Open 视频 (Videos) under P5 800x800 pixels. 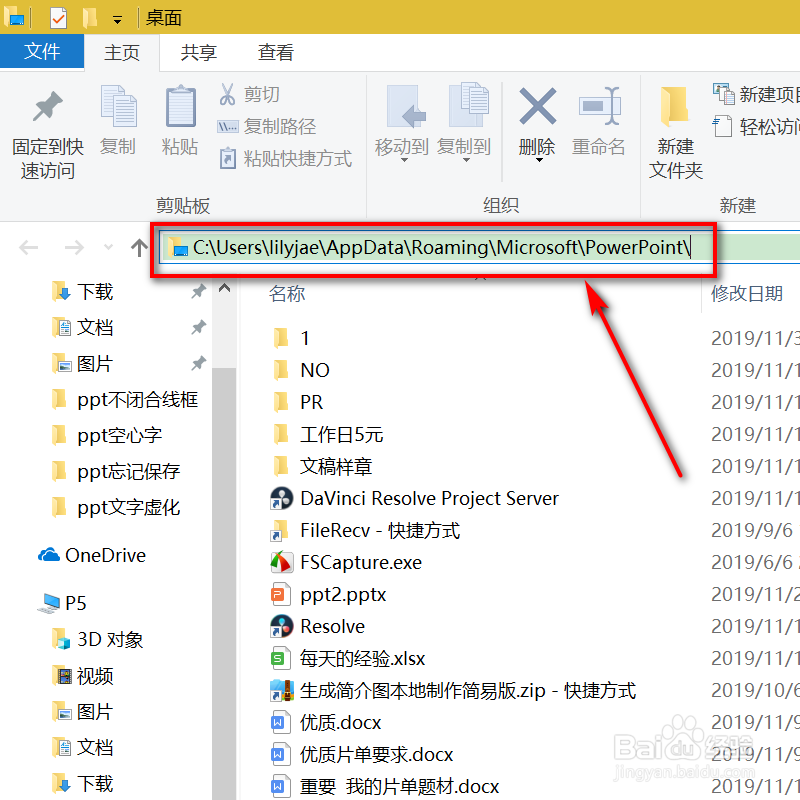click(x=82, y=676)
